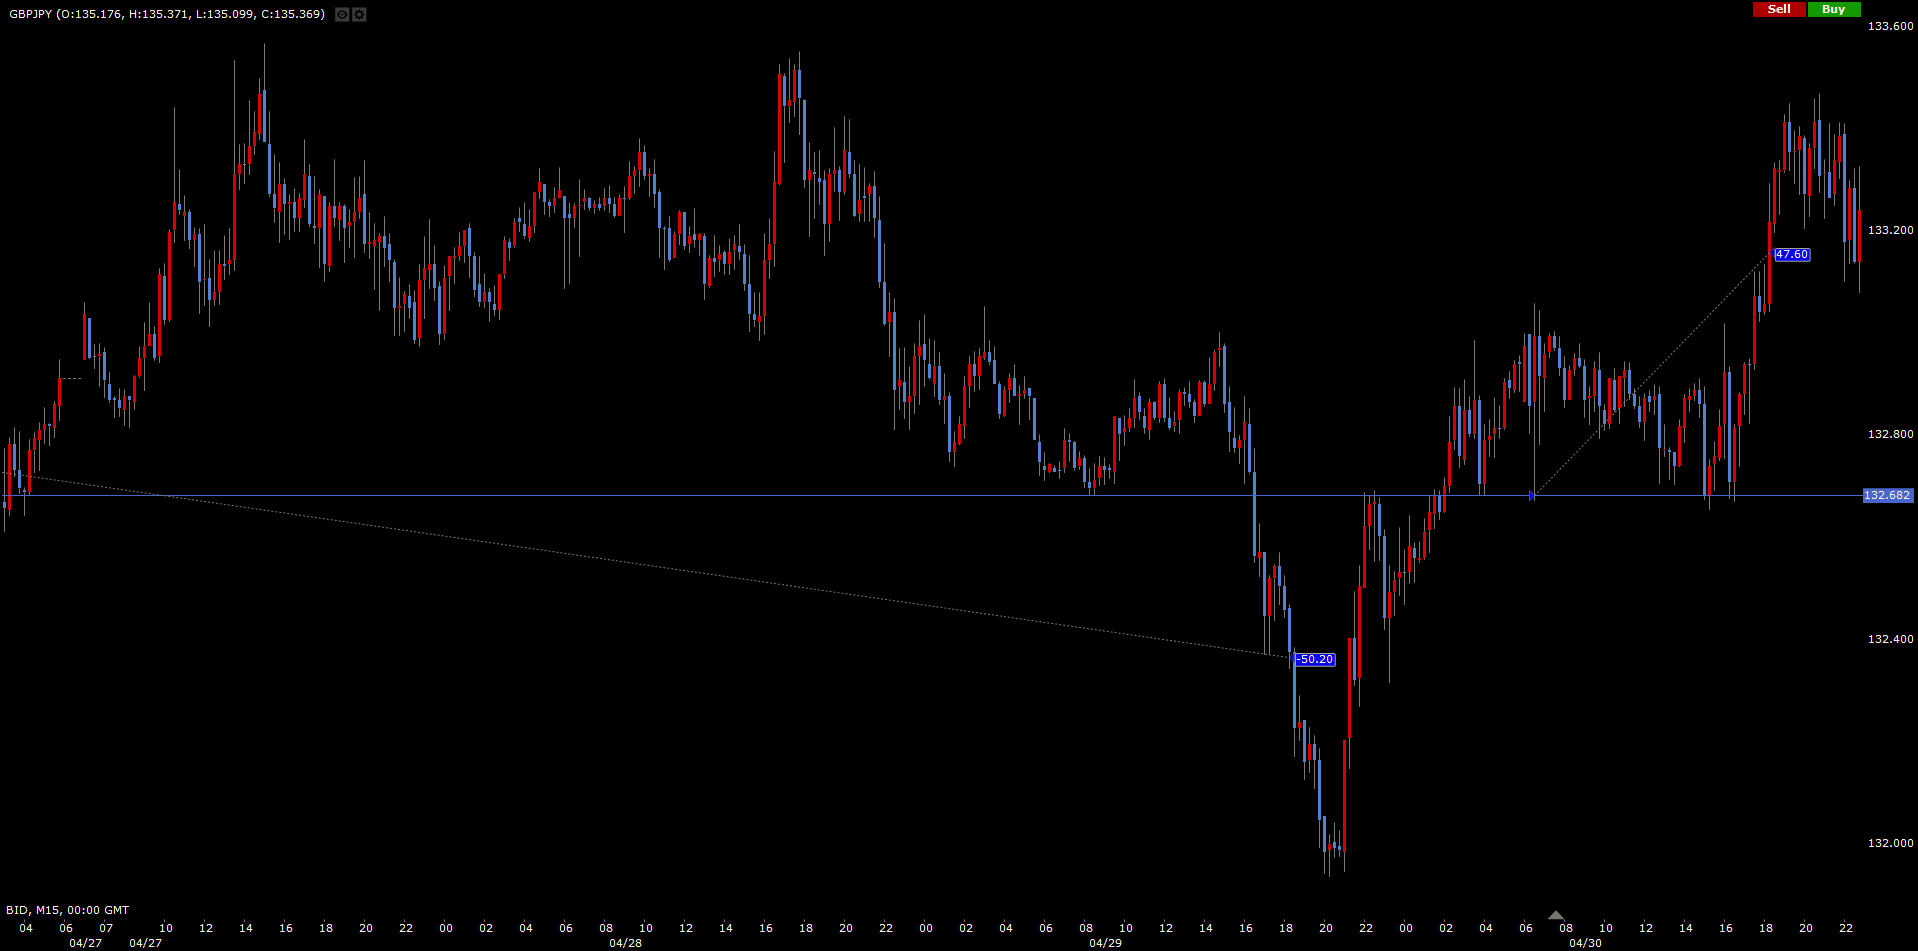This screenshot has height=951, width=1918.
Task: Click the -50.20 loss label
Action: [1315, 659]
